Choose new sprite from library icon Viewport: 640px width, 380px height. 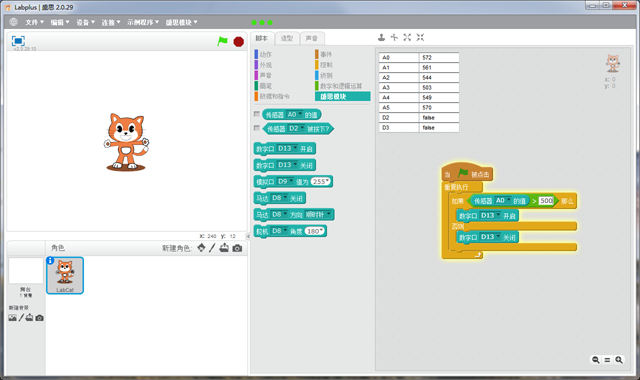(x=201, y=248)
